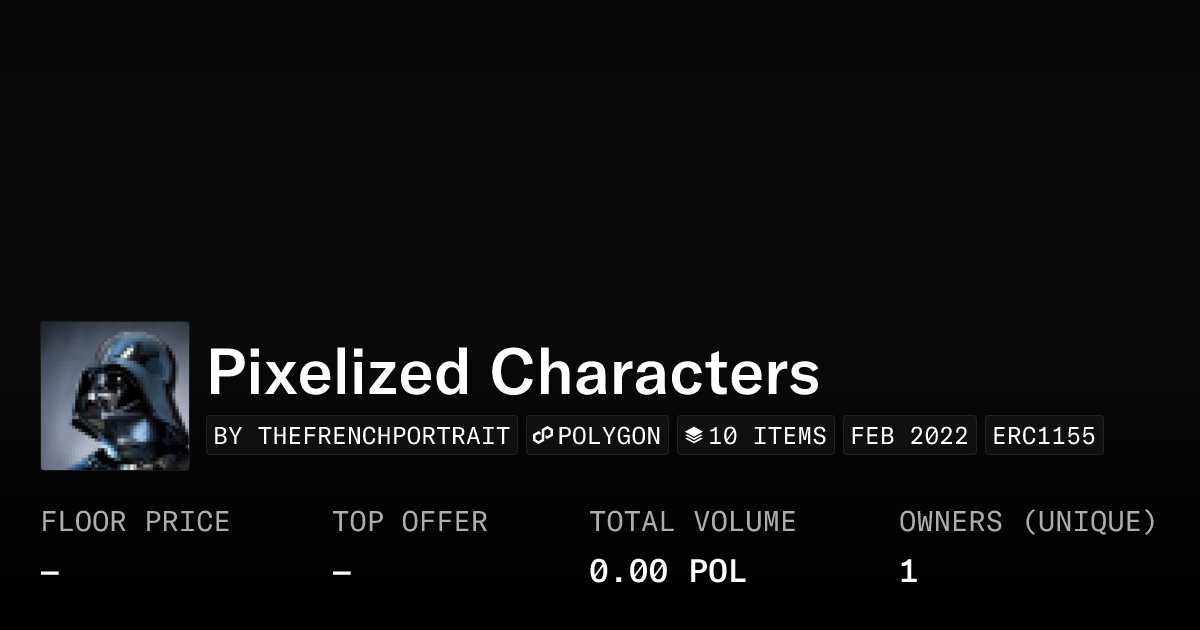This screenshot has height=630, width=1200.
Task: Click the TOTAL VOLUME stat label
Action: (x=692, y=522)
